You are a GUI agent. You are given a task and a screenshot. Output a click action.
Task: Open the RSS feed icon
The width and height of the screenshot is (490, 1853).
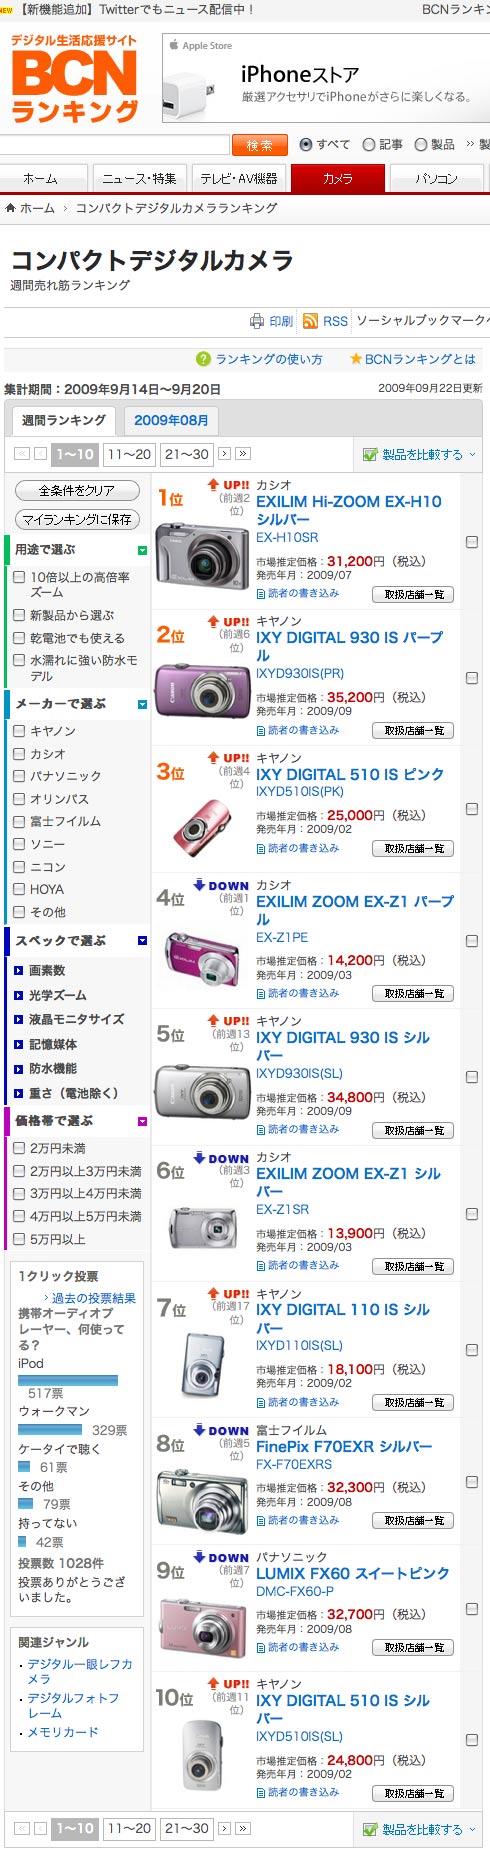point(310,321)
